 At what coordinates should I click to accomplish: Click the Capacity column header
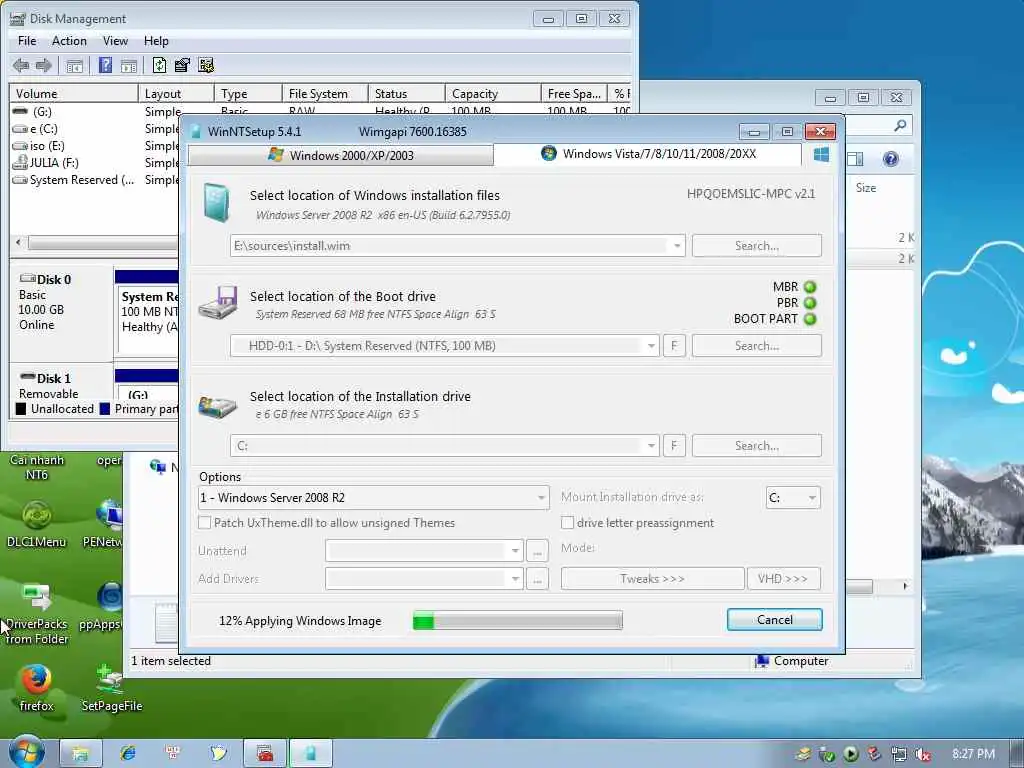point(492,94)
